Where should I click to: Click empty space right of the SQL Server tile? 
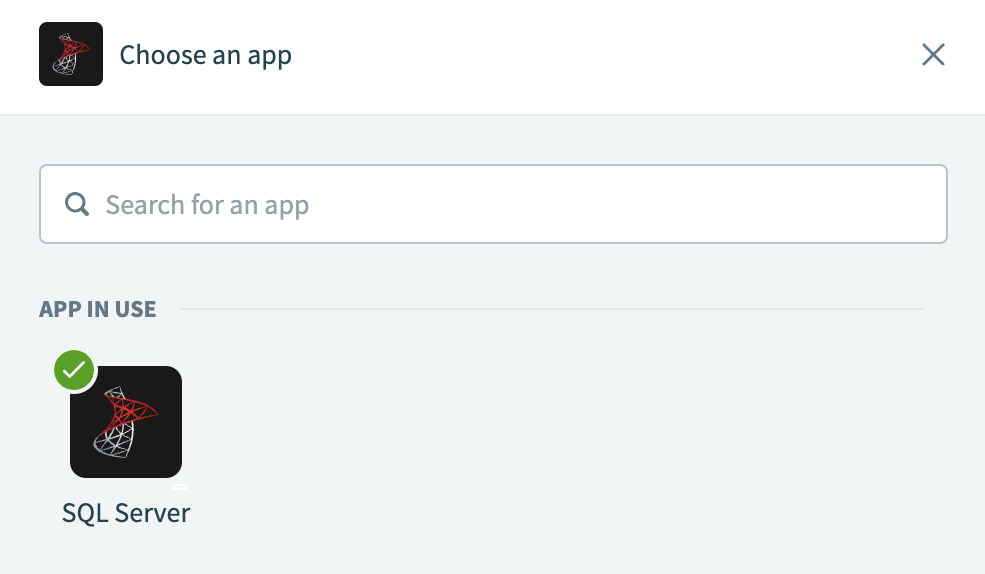point(500,430)
